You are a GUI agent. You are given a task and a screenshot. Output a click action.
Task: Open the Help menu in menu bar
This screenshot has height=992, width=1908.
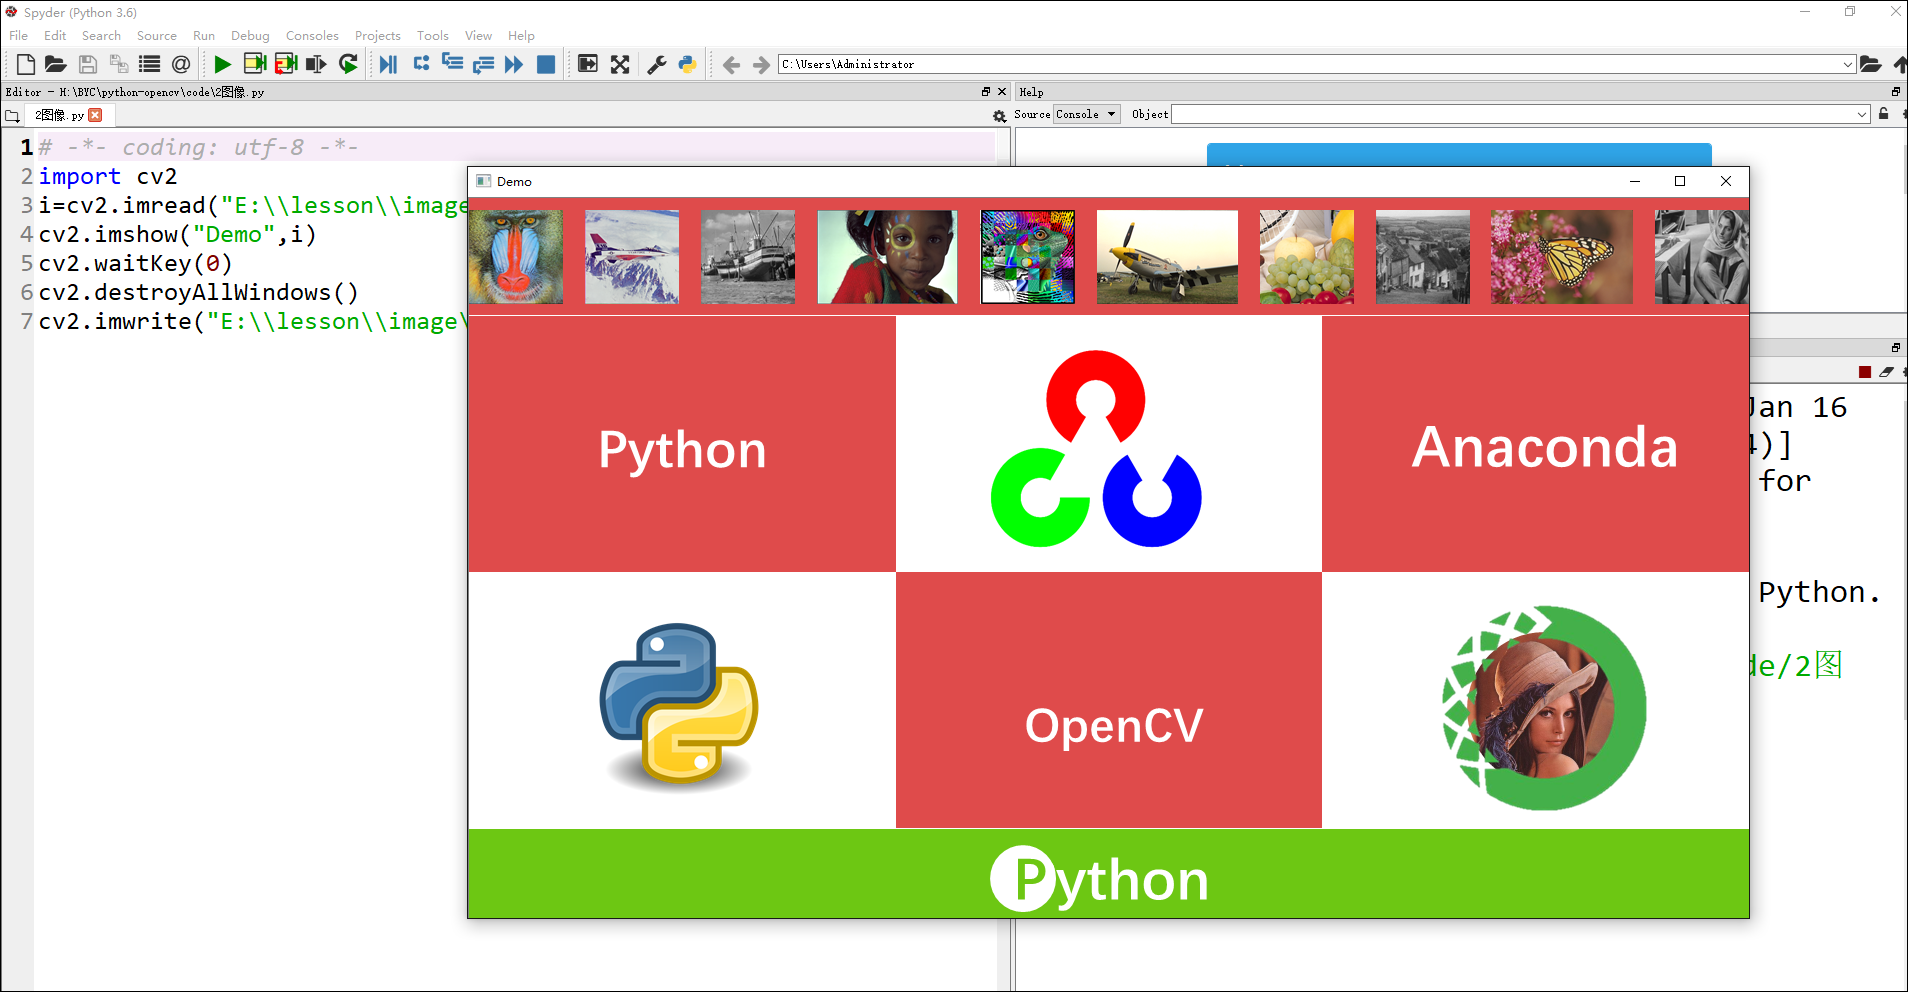click(521, 35)
